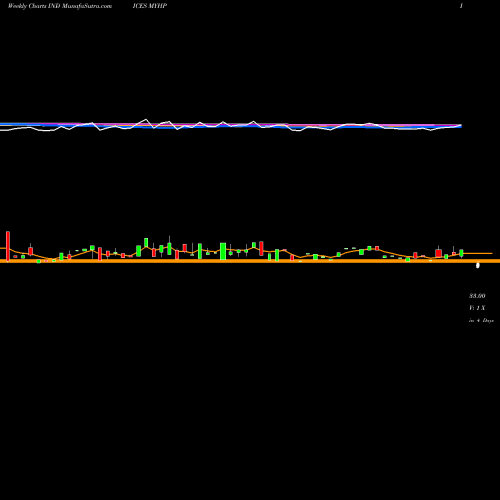Click the 'ICES MYHP' symbol label
The height and width of the screenshot is (500, 500).
150,6
